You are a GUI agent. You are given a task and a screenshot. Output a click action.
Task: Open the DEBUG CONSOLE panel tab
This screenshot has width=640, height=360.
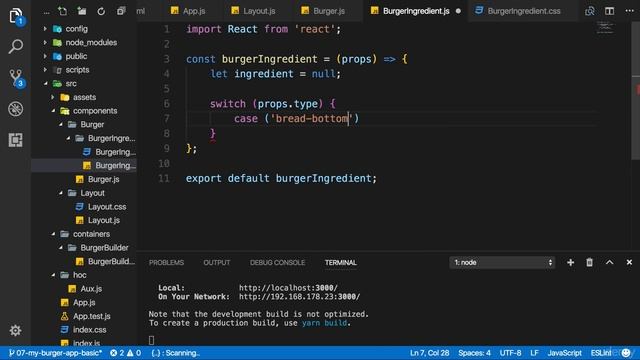[x=278, y=262]
